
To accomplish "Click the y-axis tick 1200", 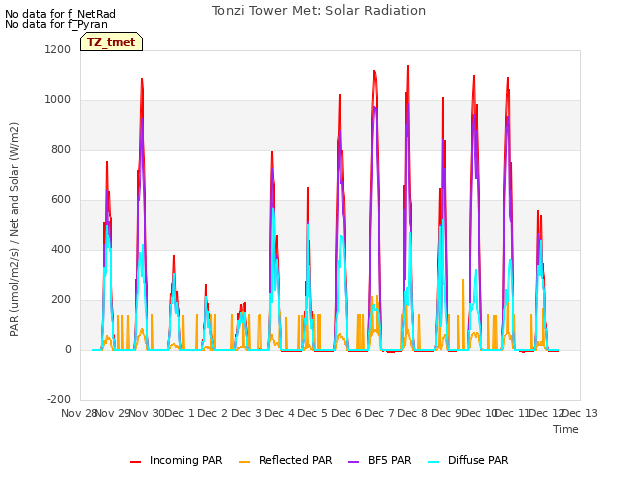I will [x=58, y=49].
